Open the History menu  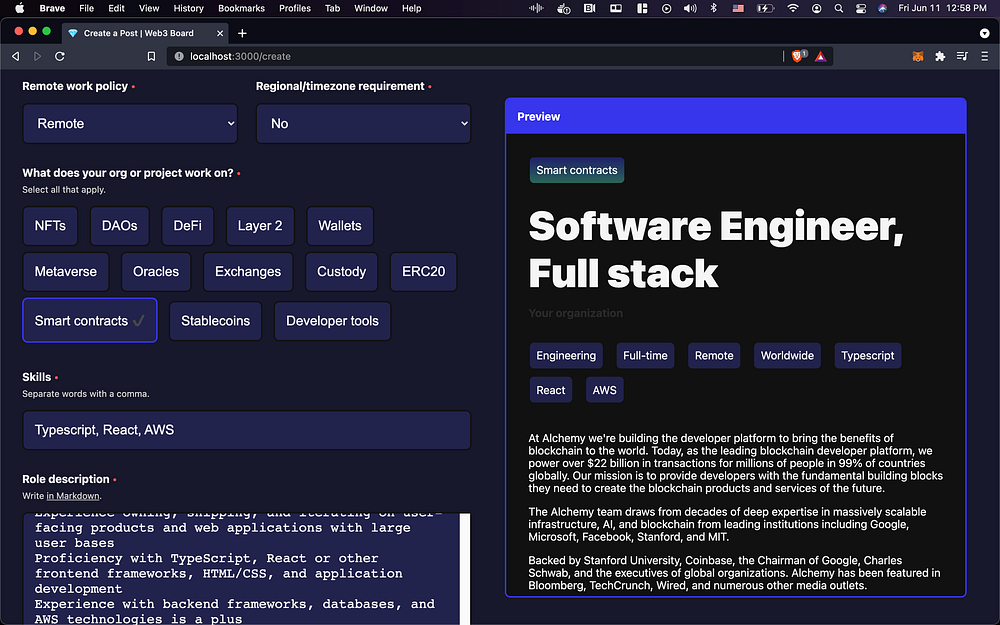pyautogui.click(x=188, y=8)
